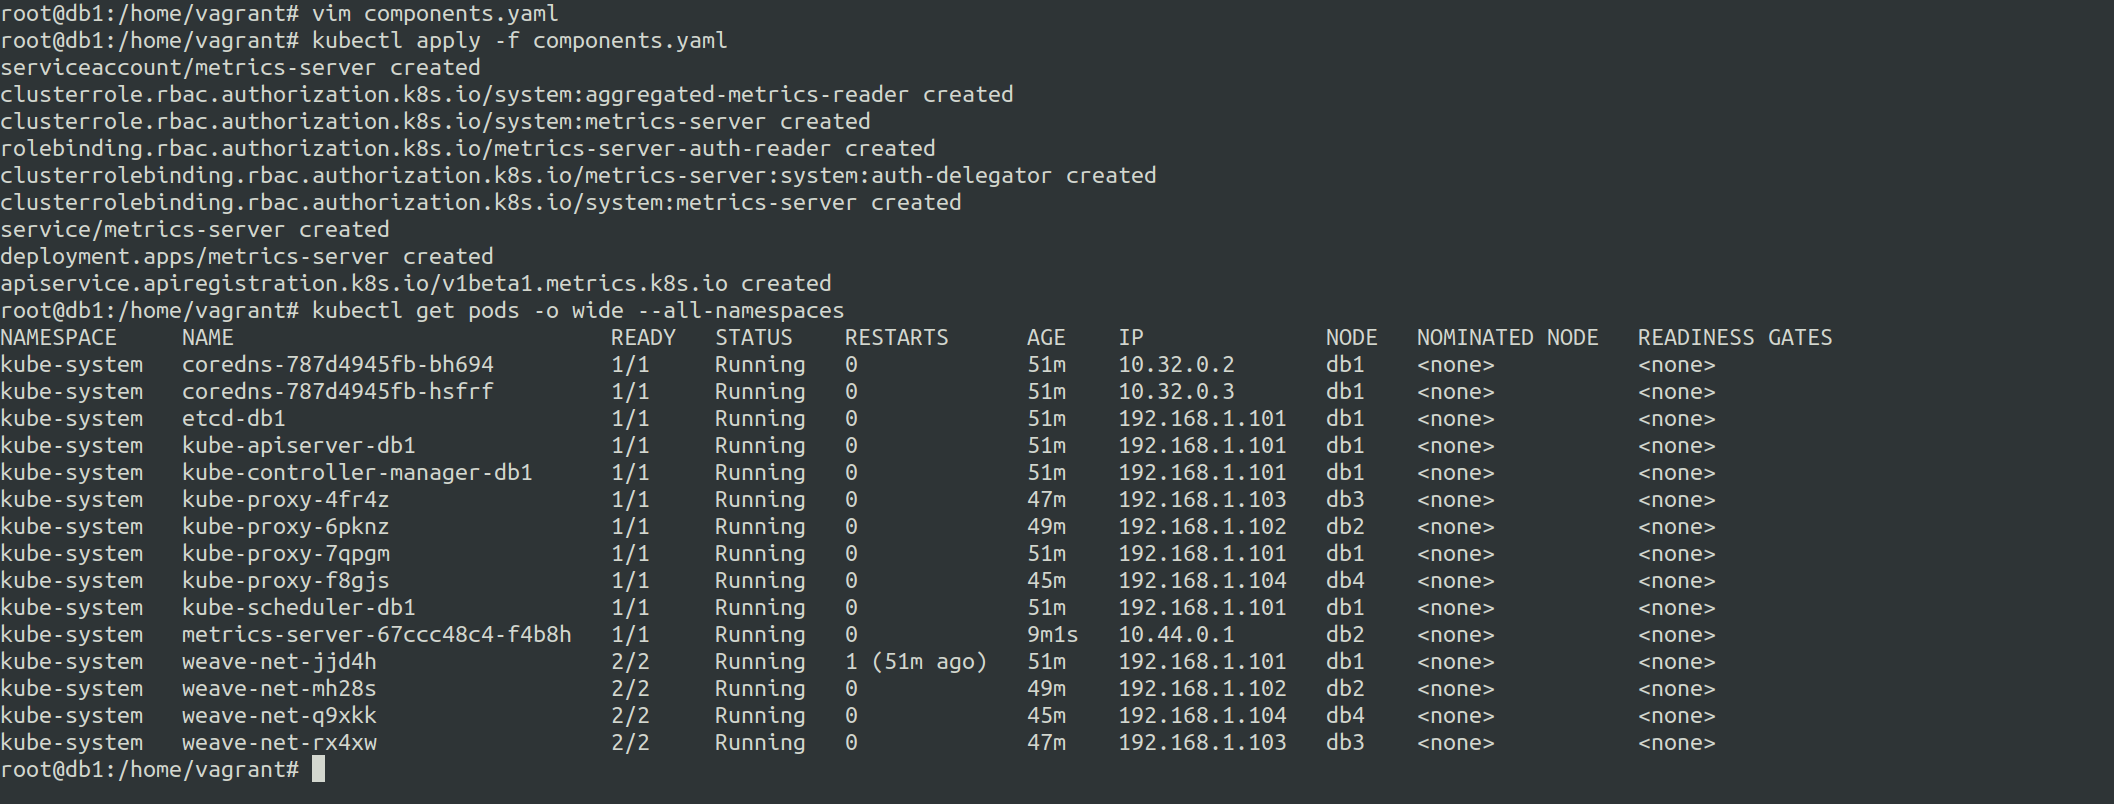This screenshot has height=804, width=2114.
Task: Click the coredns-787d4945fb-bh694 pod name
Action: coord(337,364)
